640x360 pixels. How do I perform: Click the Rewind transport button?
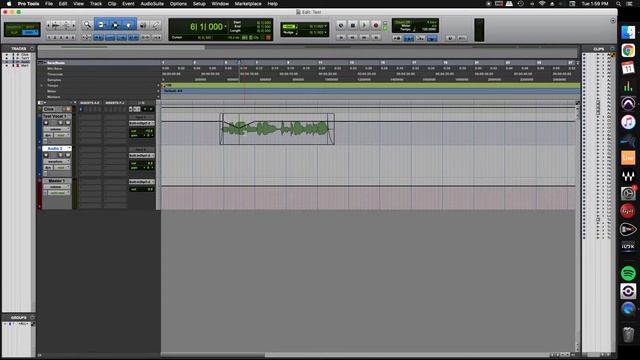click(x=353, y=37)
